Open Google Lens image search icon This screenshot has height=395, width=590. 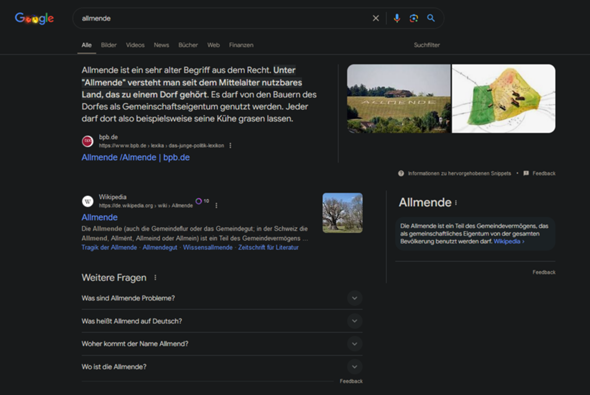point(414,18)
